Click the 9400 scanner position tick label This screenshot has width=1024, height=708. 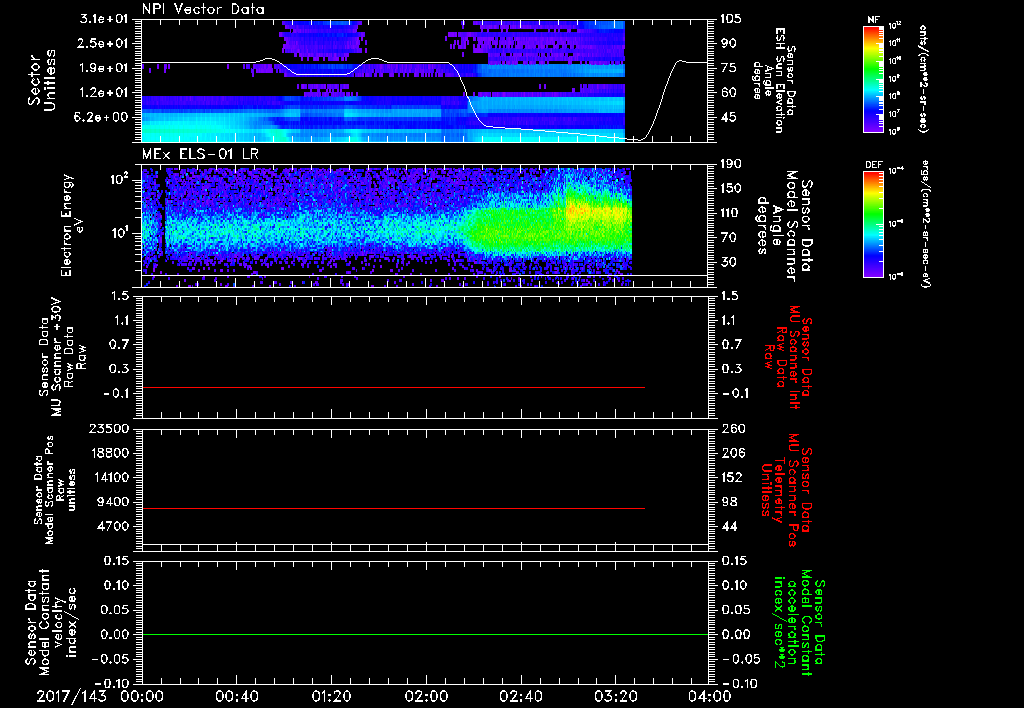114,502
